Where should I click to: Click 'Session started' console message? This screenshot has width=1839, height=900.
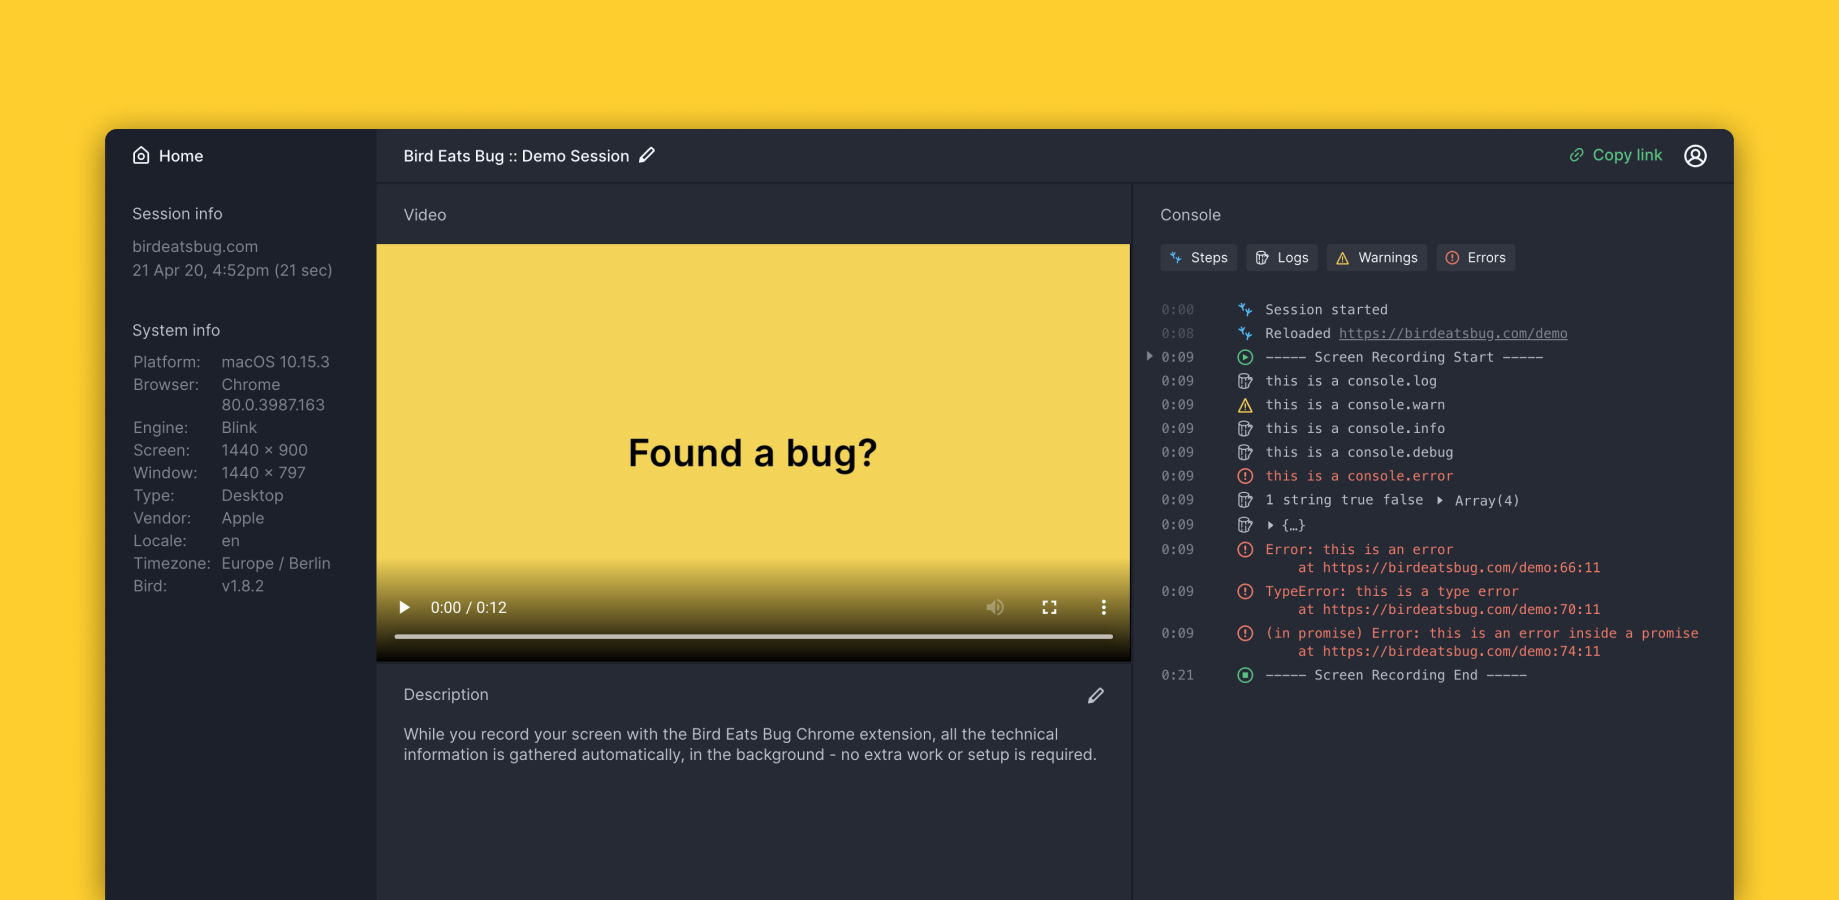click(x=1326, y=310)
